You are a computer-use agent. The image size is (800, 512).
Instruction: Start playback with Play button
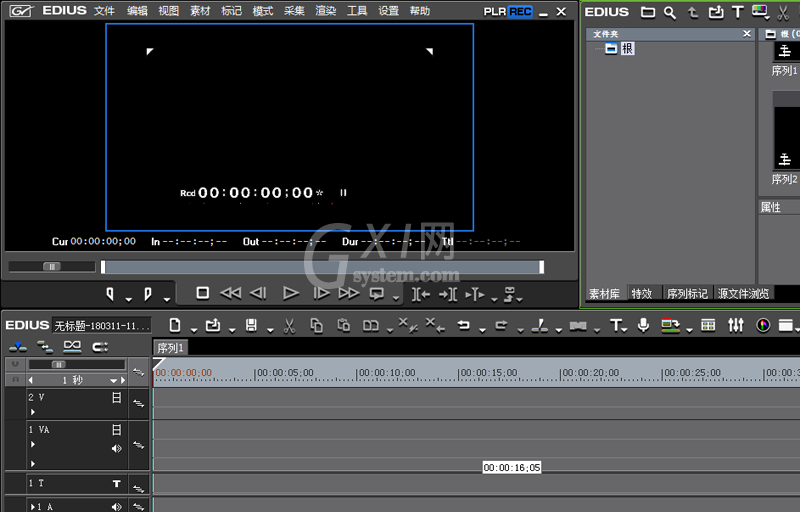[291, 293]
